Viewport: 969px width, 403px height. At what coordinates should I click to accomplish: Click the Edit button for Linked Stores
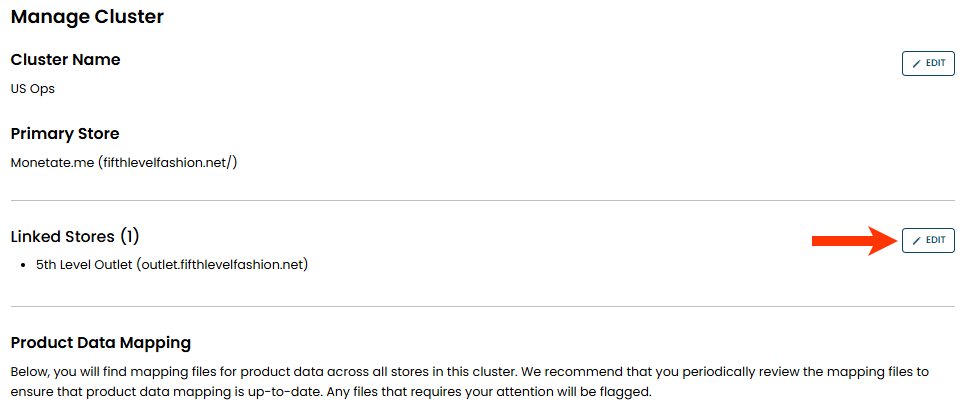pyautogui.click(x=928, y=240)
